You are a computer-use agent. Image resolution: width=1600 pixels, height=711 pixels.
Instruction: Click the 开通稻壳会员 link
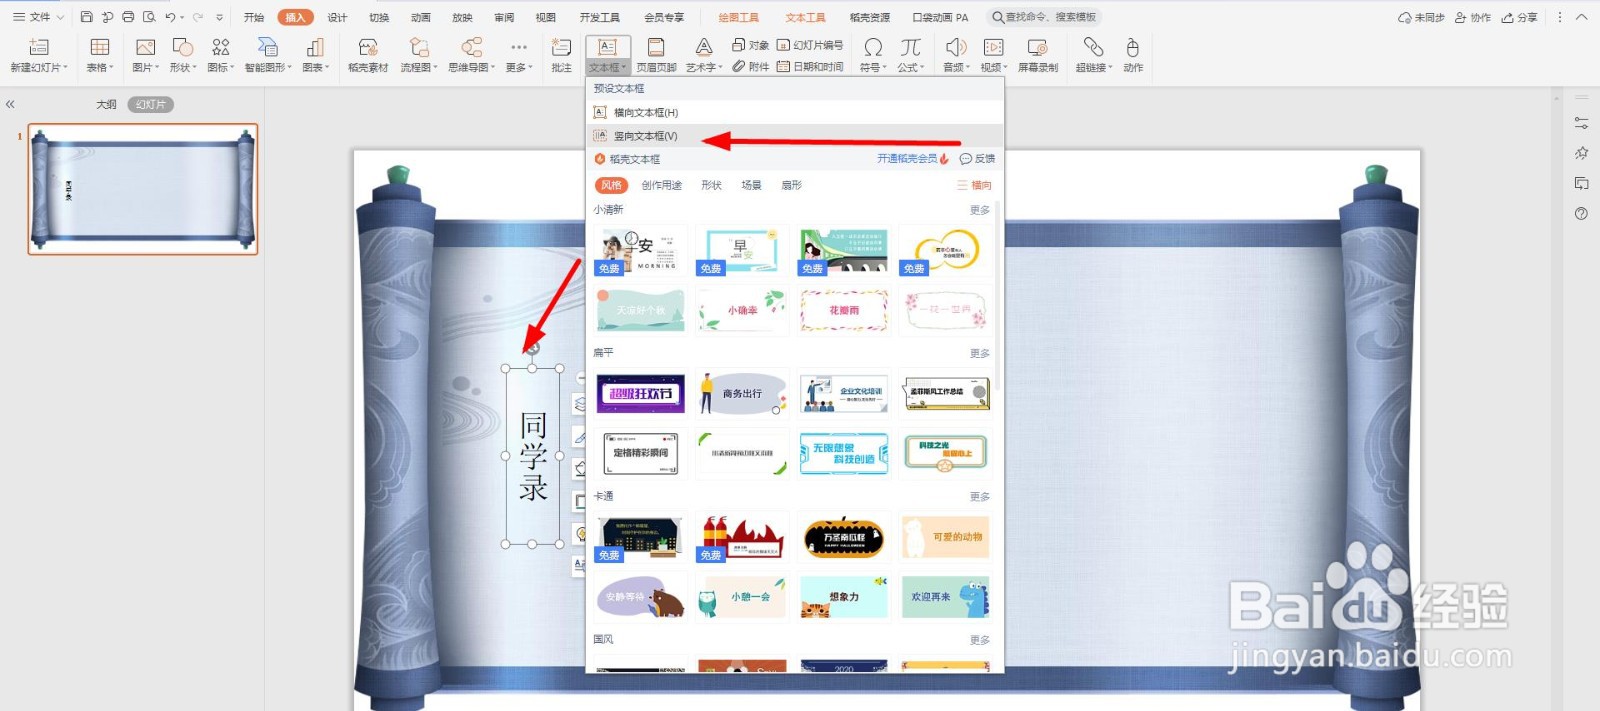coord(912,159)
